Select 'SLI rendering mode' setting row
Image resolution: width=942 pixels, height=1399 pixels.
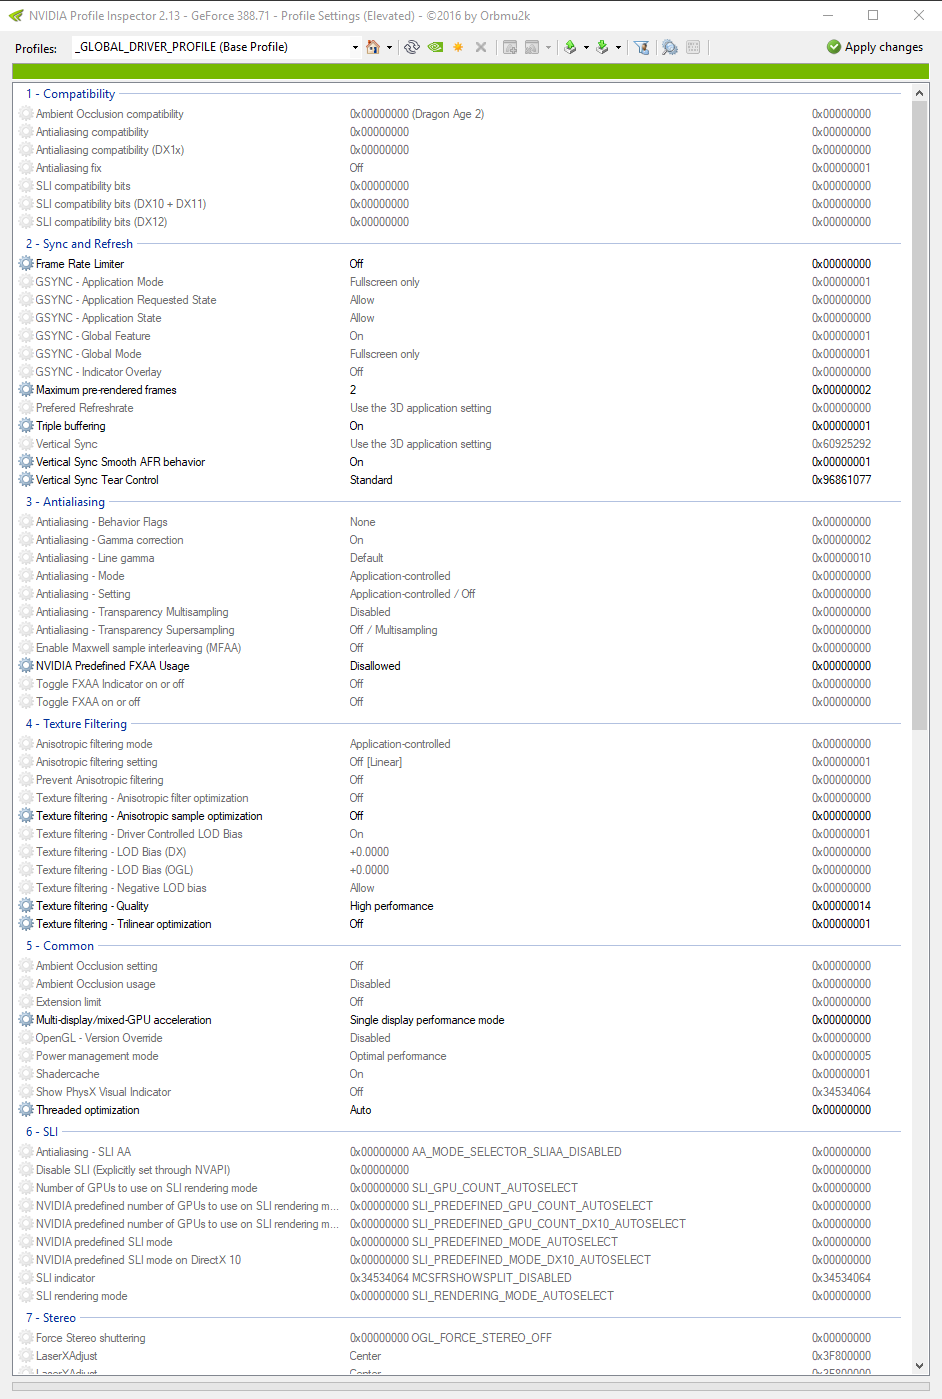[x=460, y=1296]
